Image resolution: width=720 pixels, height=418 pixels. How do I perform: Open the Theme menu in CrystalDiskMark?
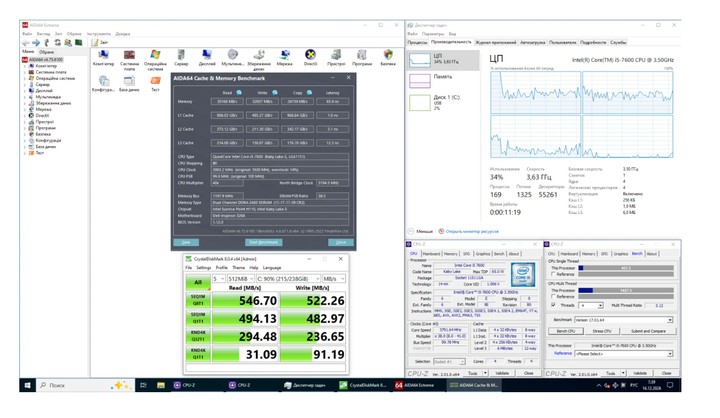coord(239,268)
